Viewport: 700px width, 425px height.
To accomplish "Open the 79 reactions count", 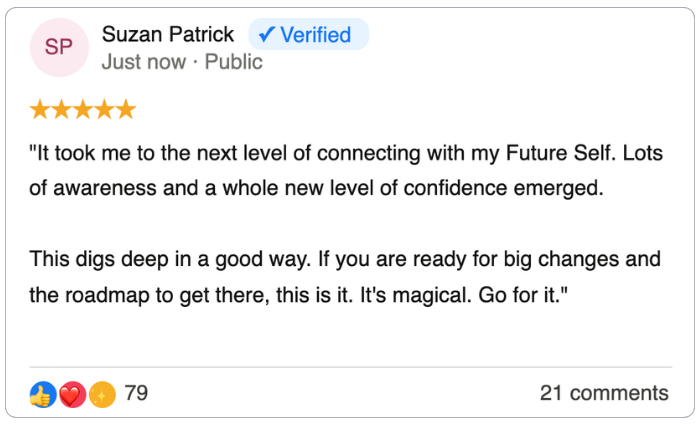I will click(136, 393).
